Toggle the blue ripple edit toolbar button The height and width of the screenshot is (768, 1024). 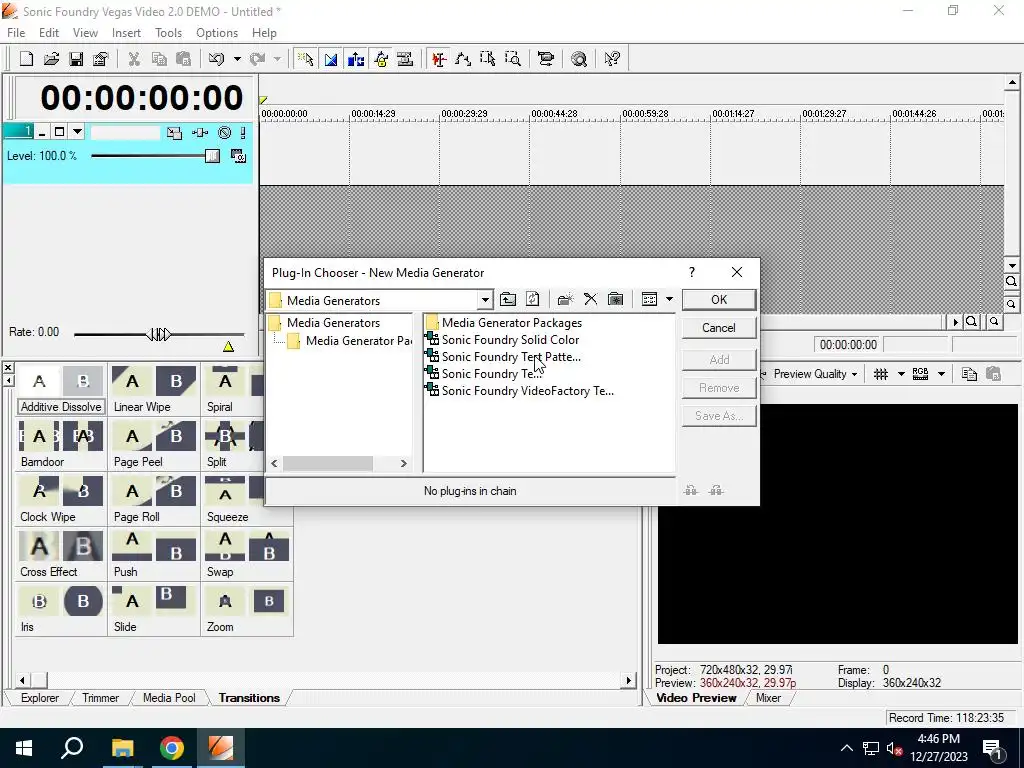(356, 59)
